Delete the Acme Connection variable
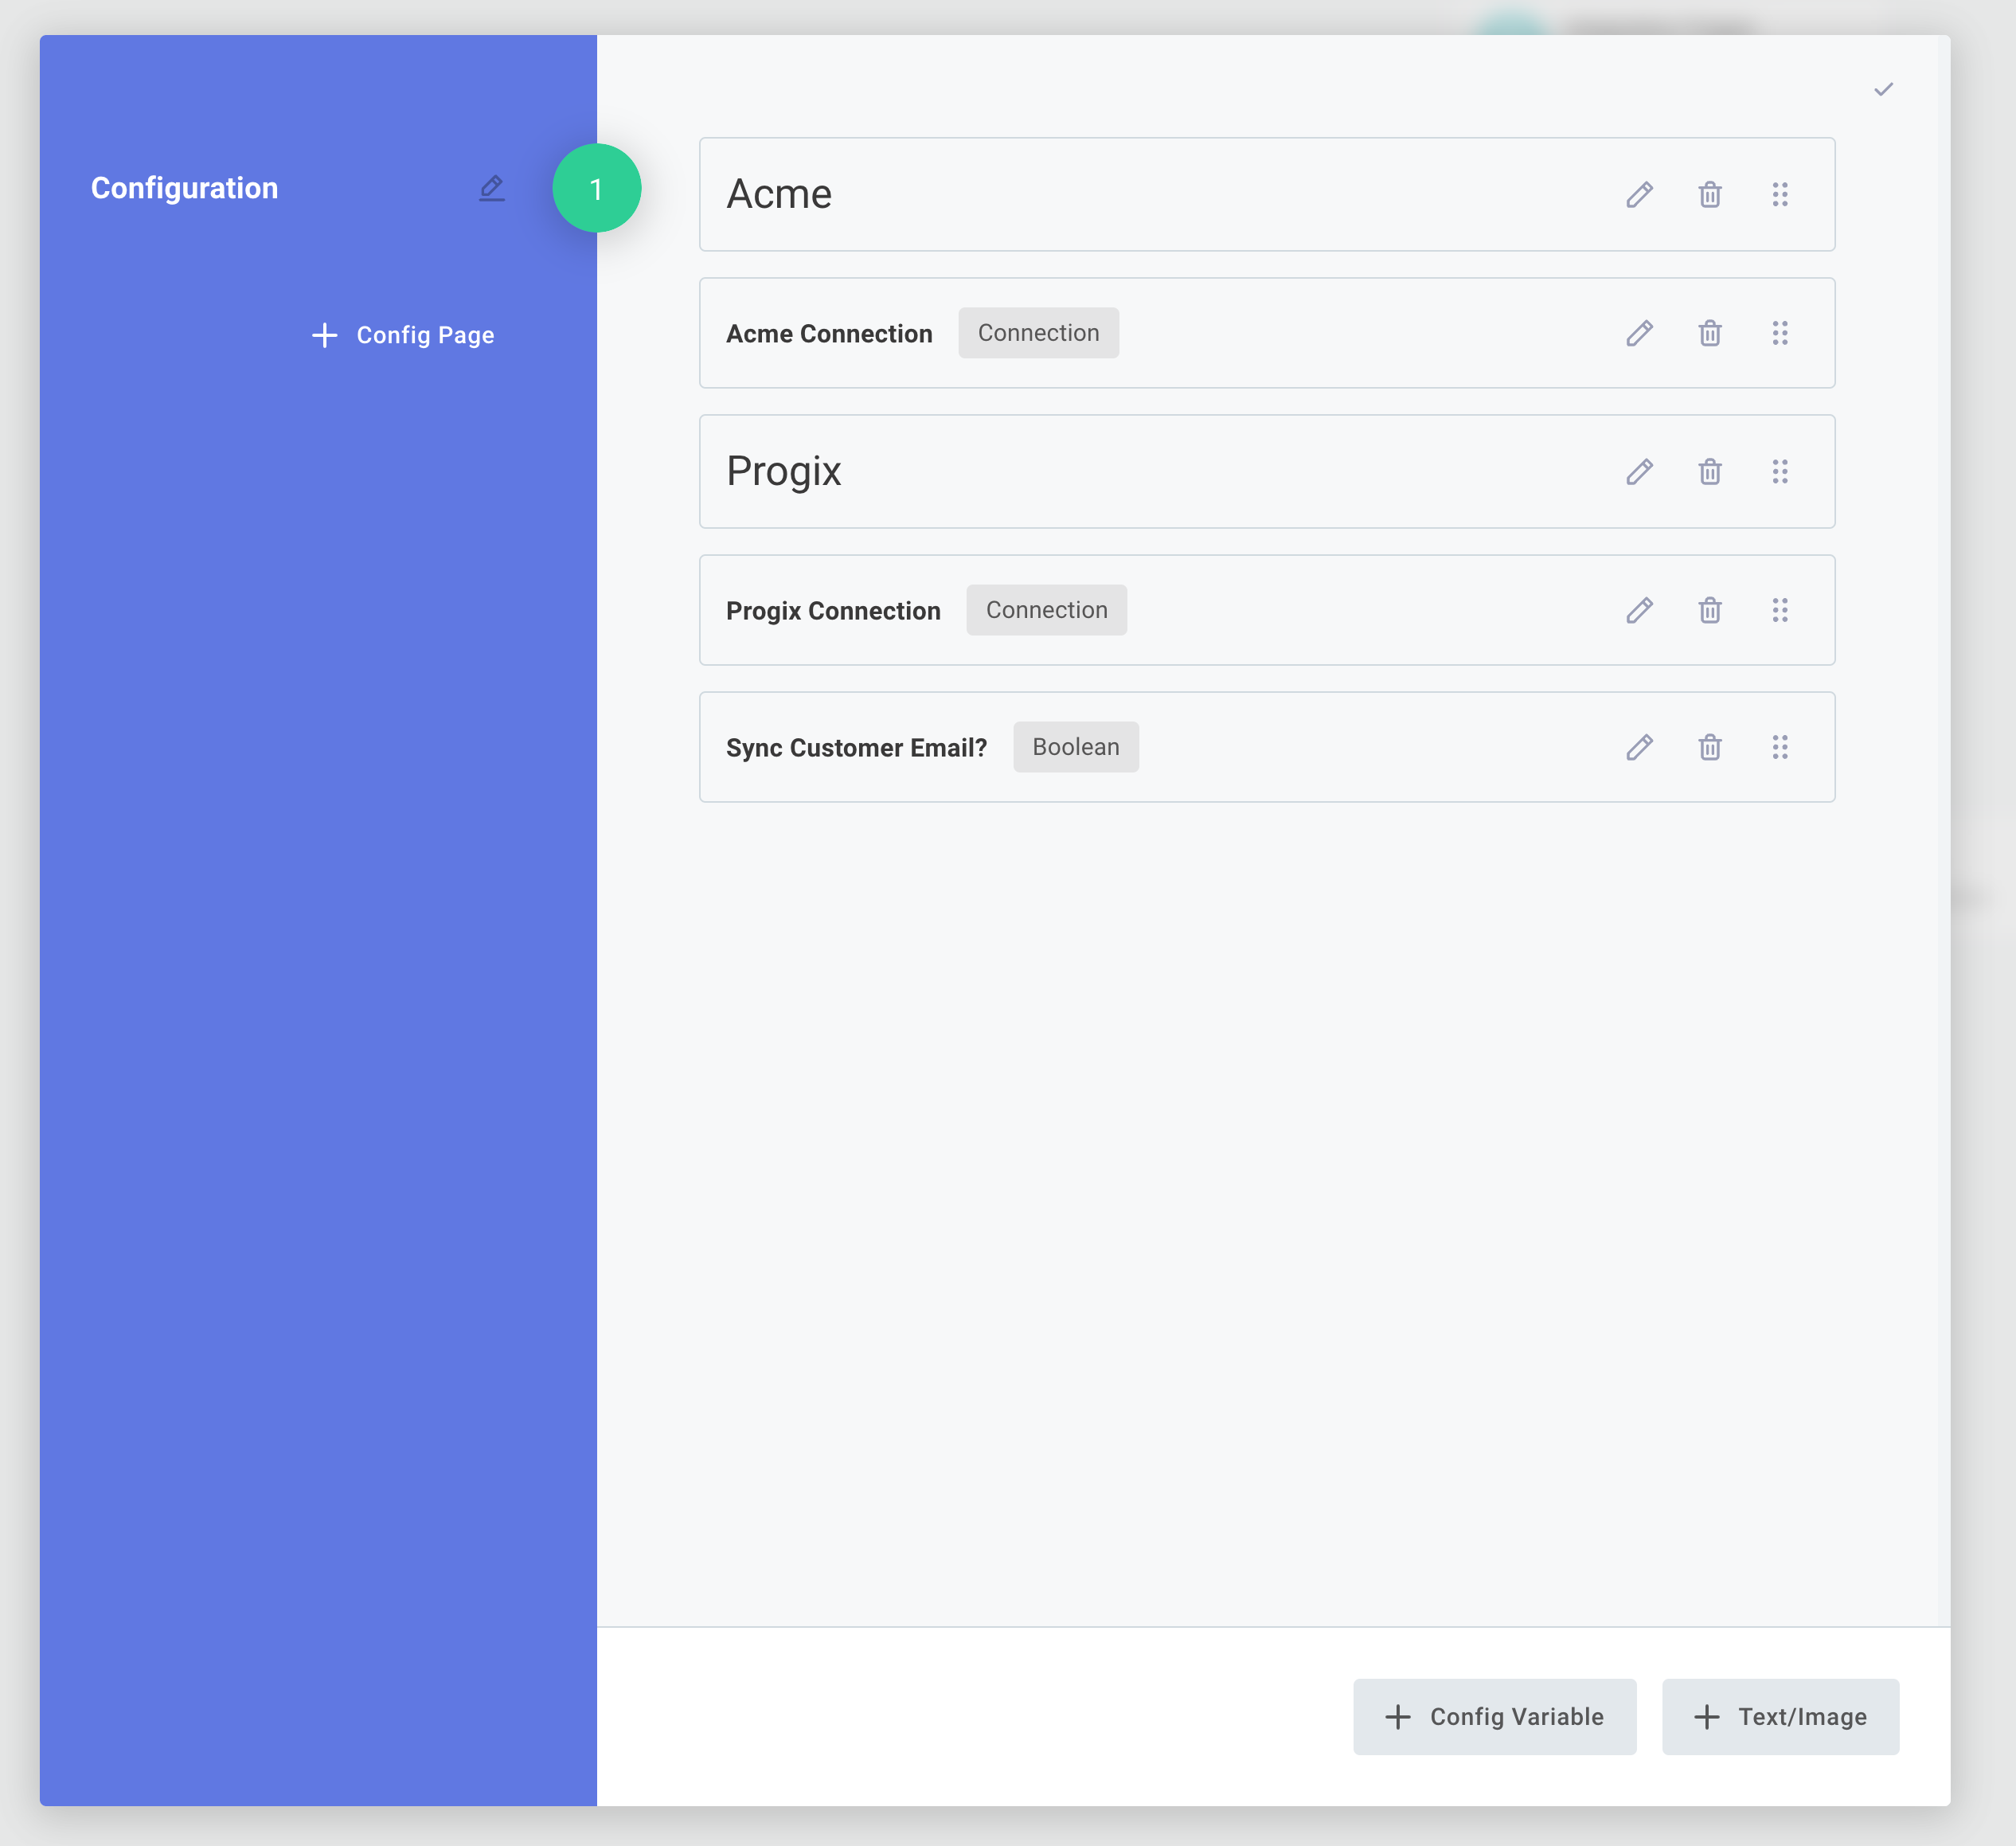 tap(1710, 333)
